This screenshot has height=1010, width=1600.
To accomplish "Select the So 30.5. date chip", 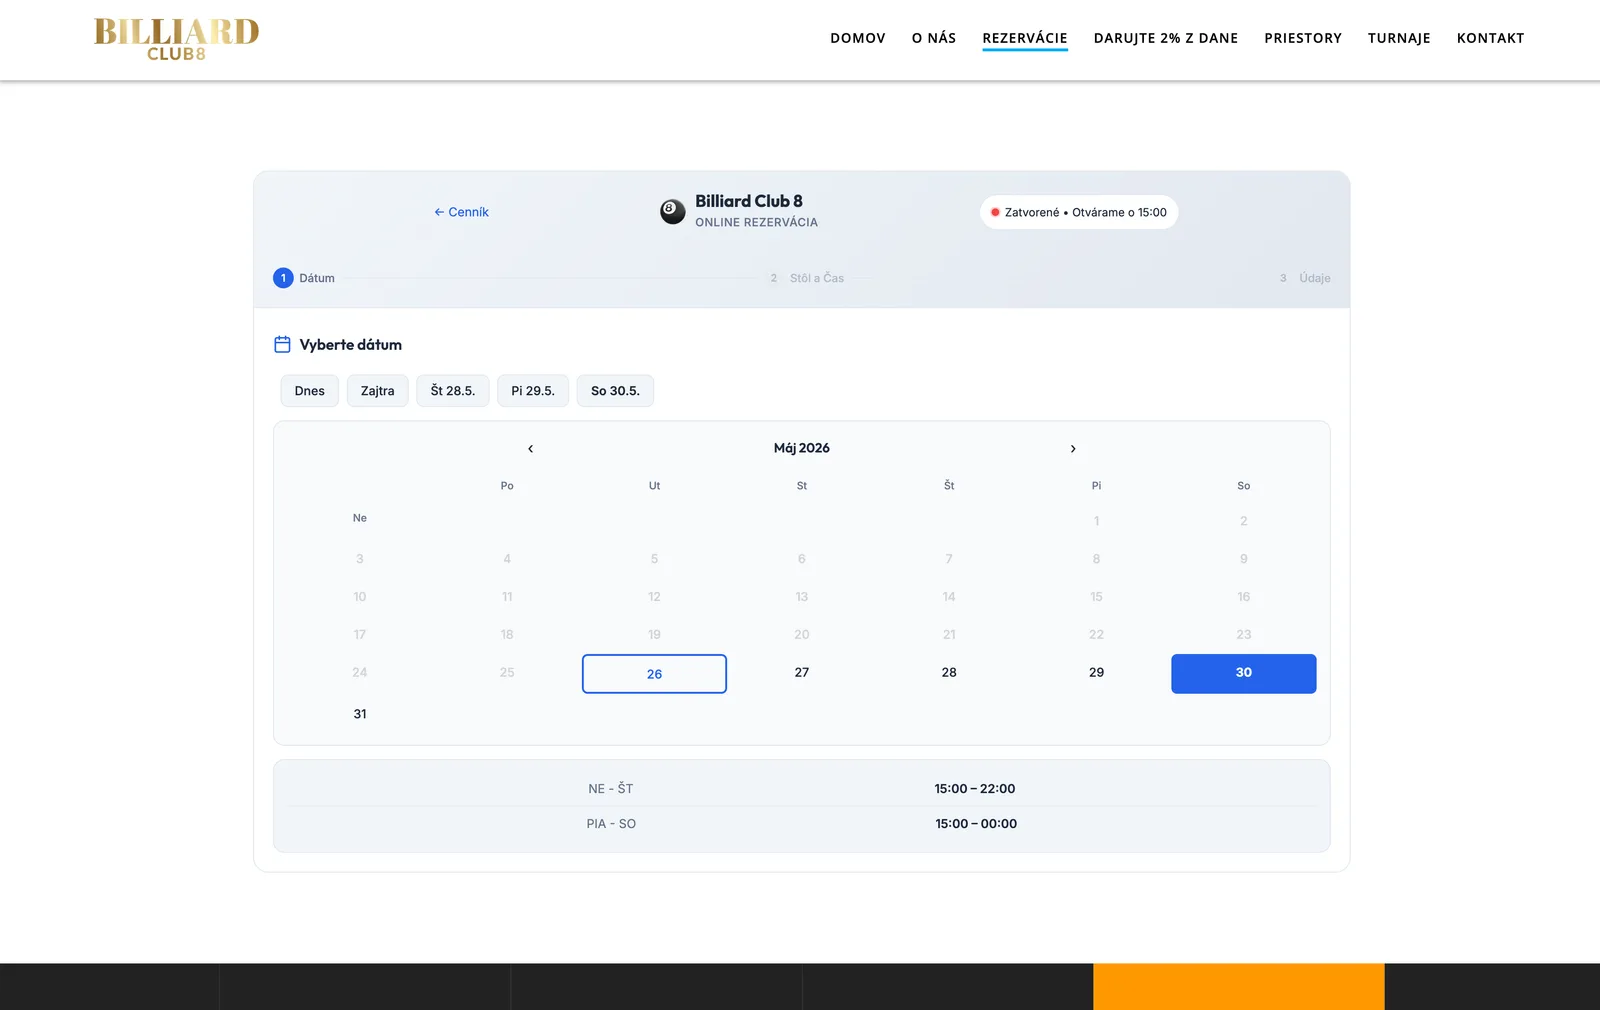I will 615,391.
